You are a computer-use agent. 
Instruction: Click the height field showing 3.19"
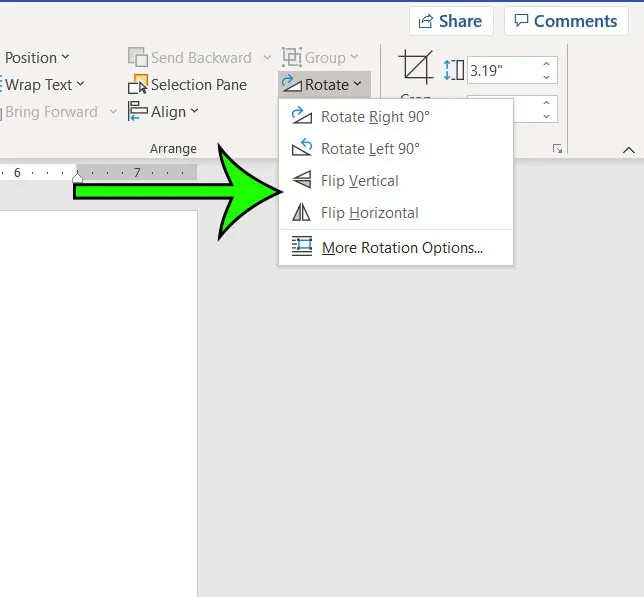click(502, 70)
